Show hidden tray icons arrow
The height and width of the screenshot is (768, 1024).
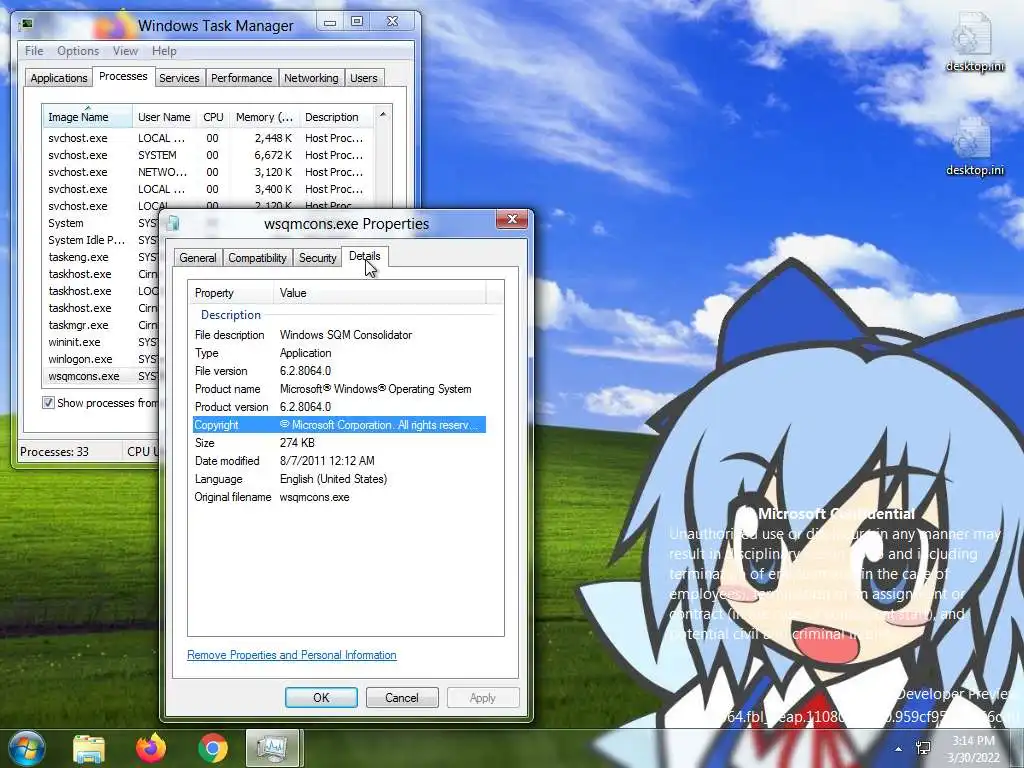click(899, 748)
